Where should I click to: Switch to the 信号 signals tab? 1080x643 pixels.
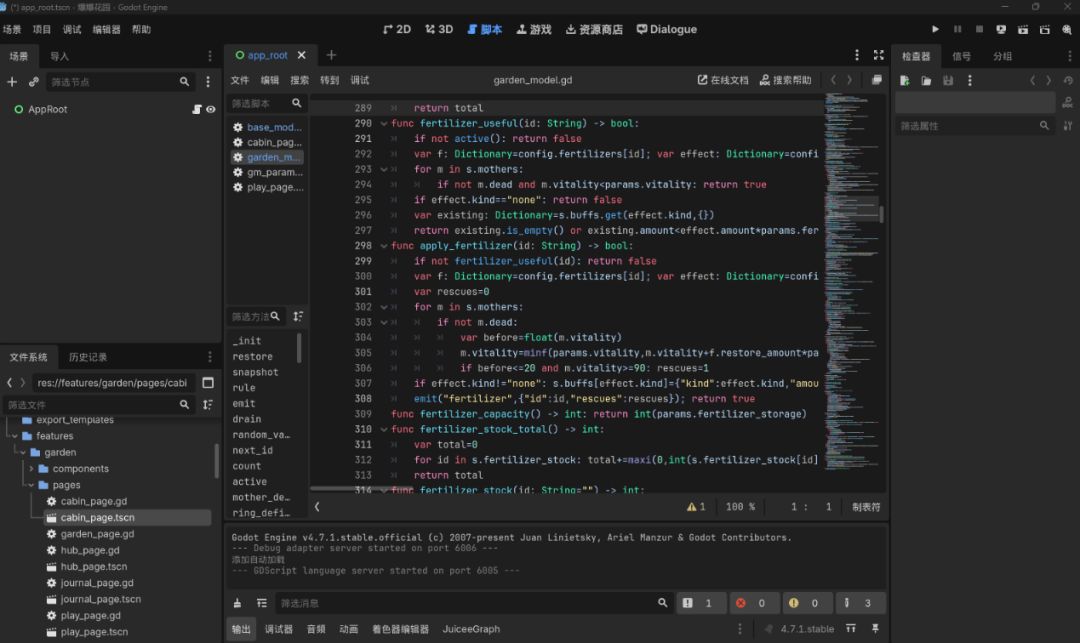962,56
